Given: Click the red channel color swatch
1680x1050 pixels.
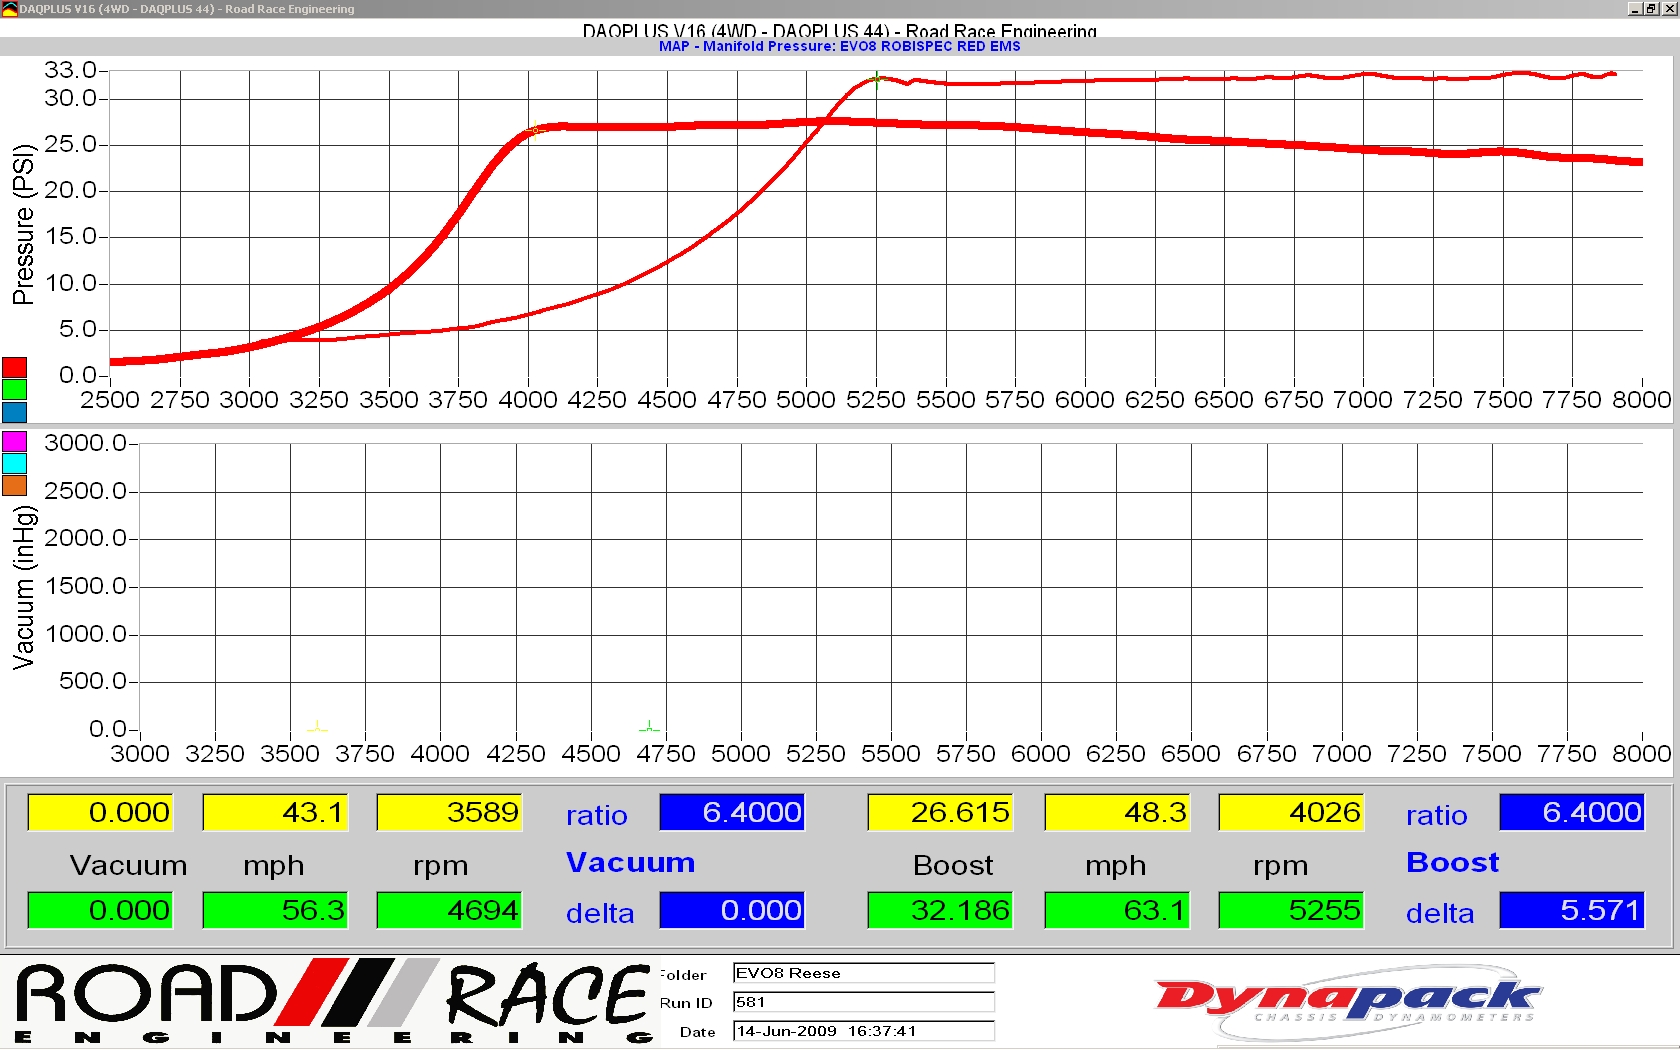Looking at the screenshot, I should [14, 367].
